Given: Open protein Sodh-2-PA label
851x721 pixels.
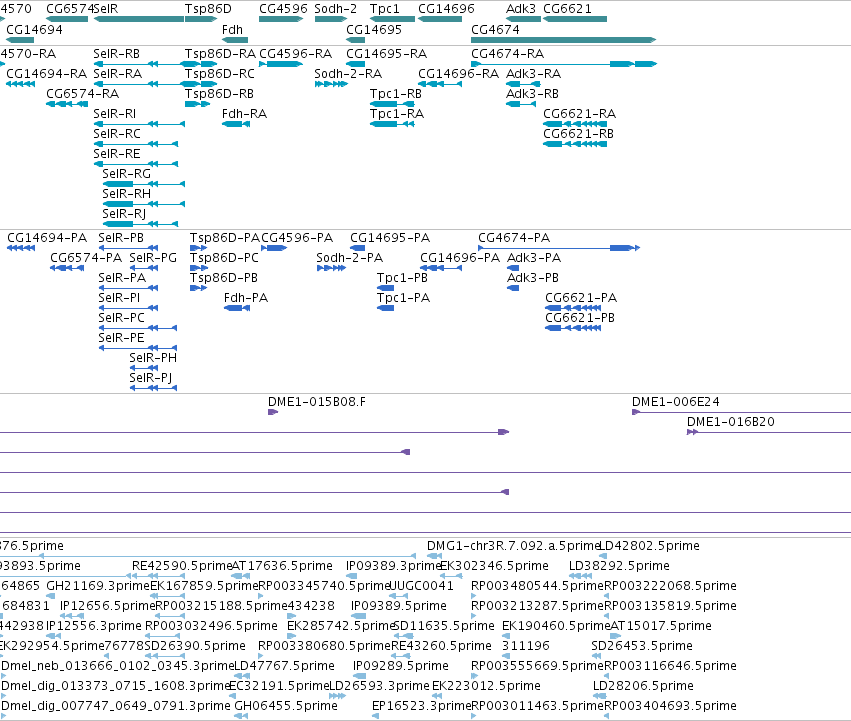Looking at the screenshot, I should [350, 258].
